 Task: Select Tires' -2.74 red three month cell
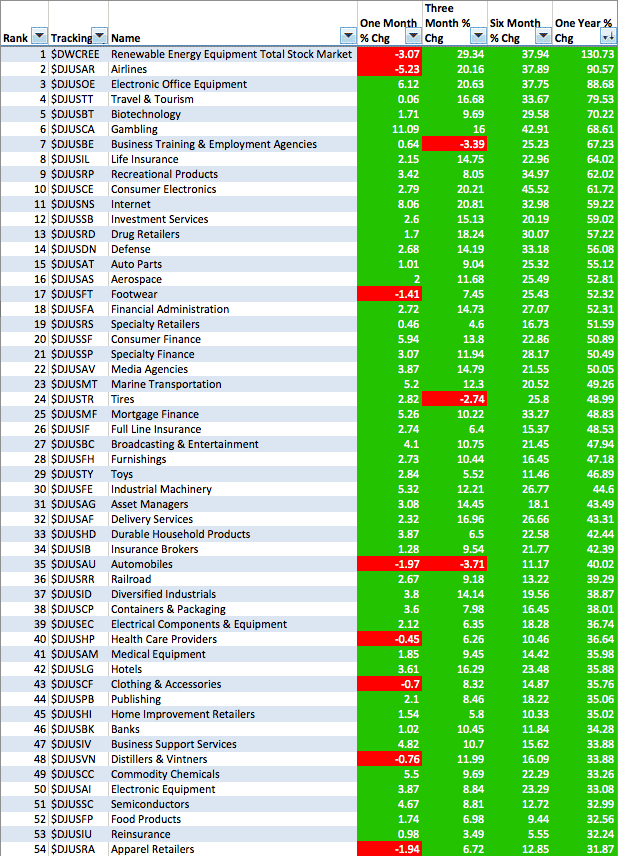pos(455,400)
